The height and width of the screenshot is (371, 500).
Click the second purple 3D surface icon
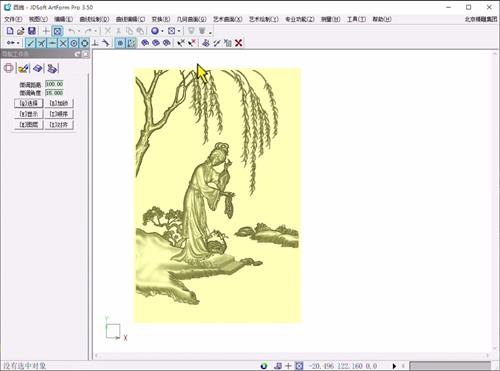(156, 43)
